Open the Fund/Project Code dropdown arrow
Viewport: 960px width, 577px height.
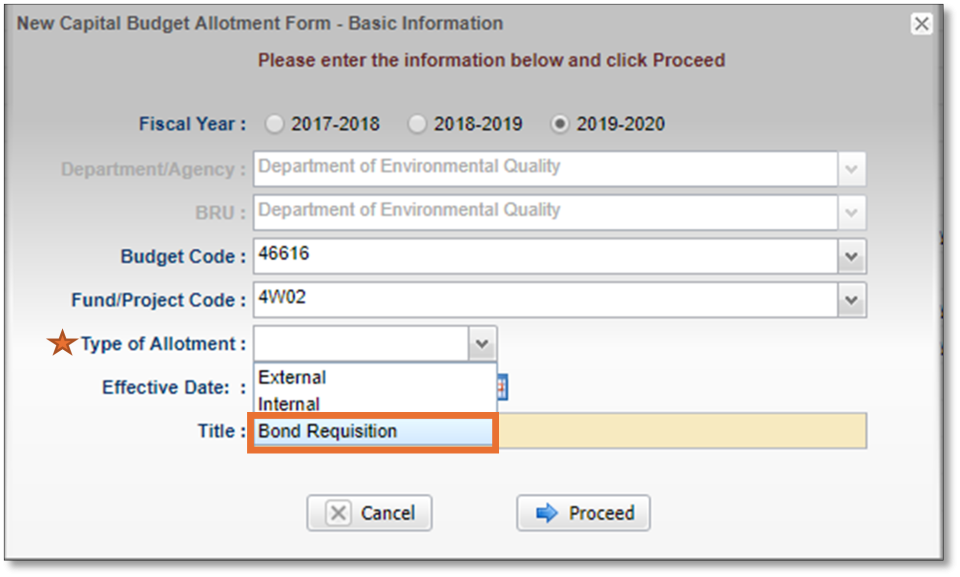click(x=851, y=300)
